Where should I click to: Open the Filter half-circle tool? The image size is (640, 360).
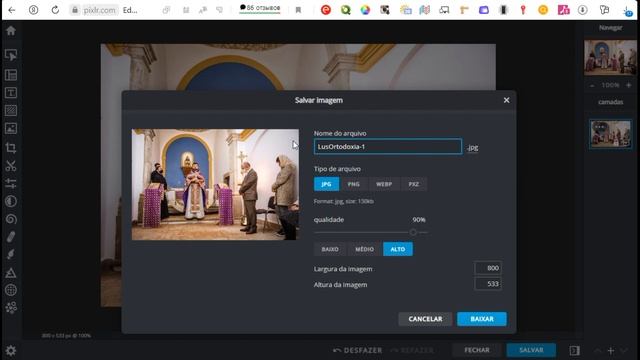tap(11, 201)
